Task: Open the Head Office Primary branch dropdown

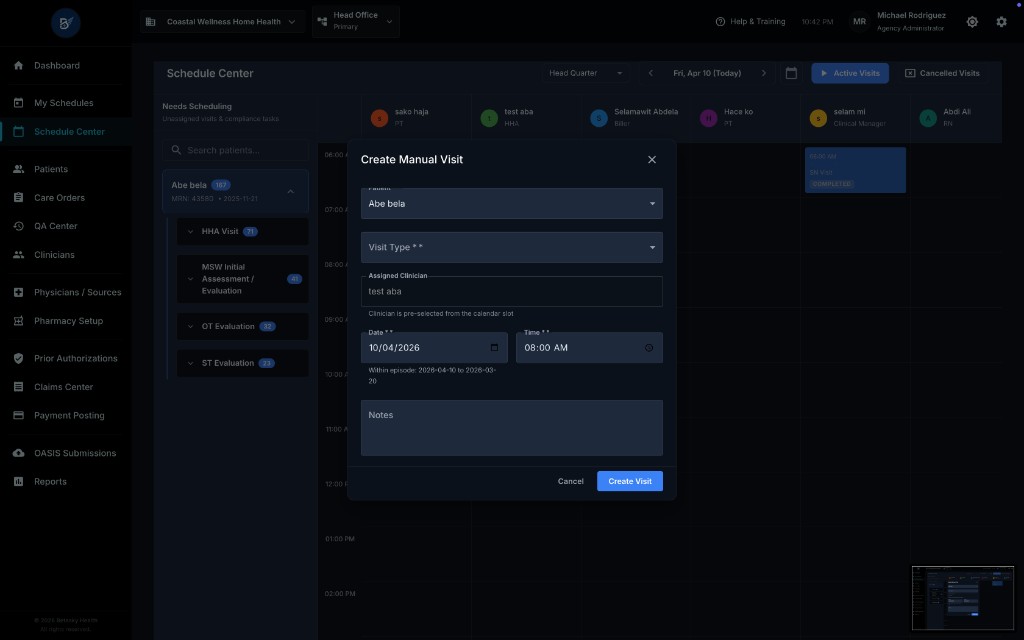Action: 356,21
